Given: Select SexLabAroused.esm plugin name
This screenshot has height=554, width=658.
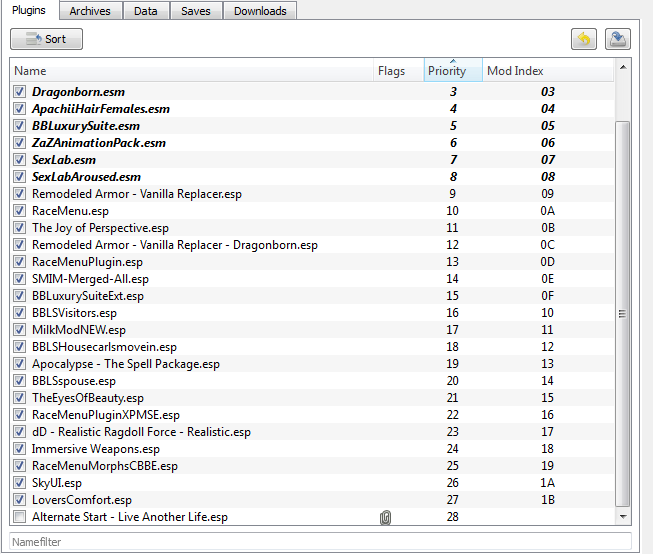Looking at the screenshot, I should pos(86,177).
